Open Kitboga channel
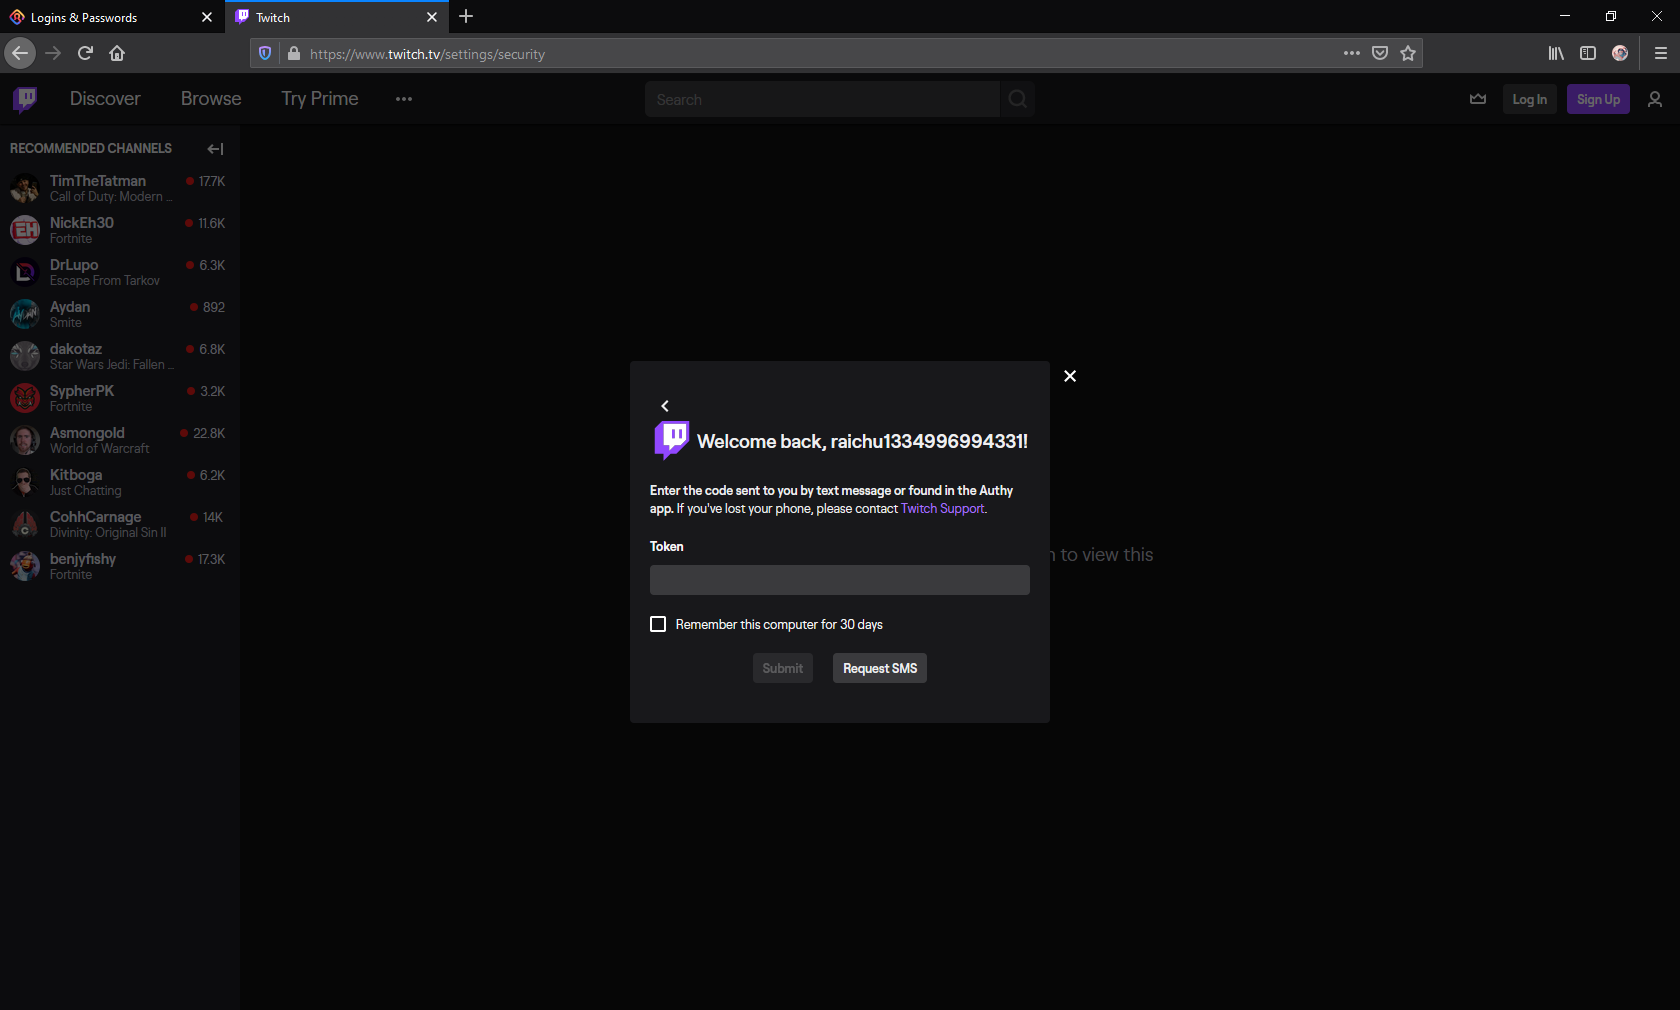The height and width of the screenshot is (1010, 1680). point(118,482)
